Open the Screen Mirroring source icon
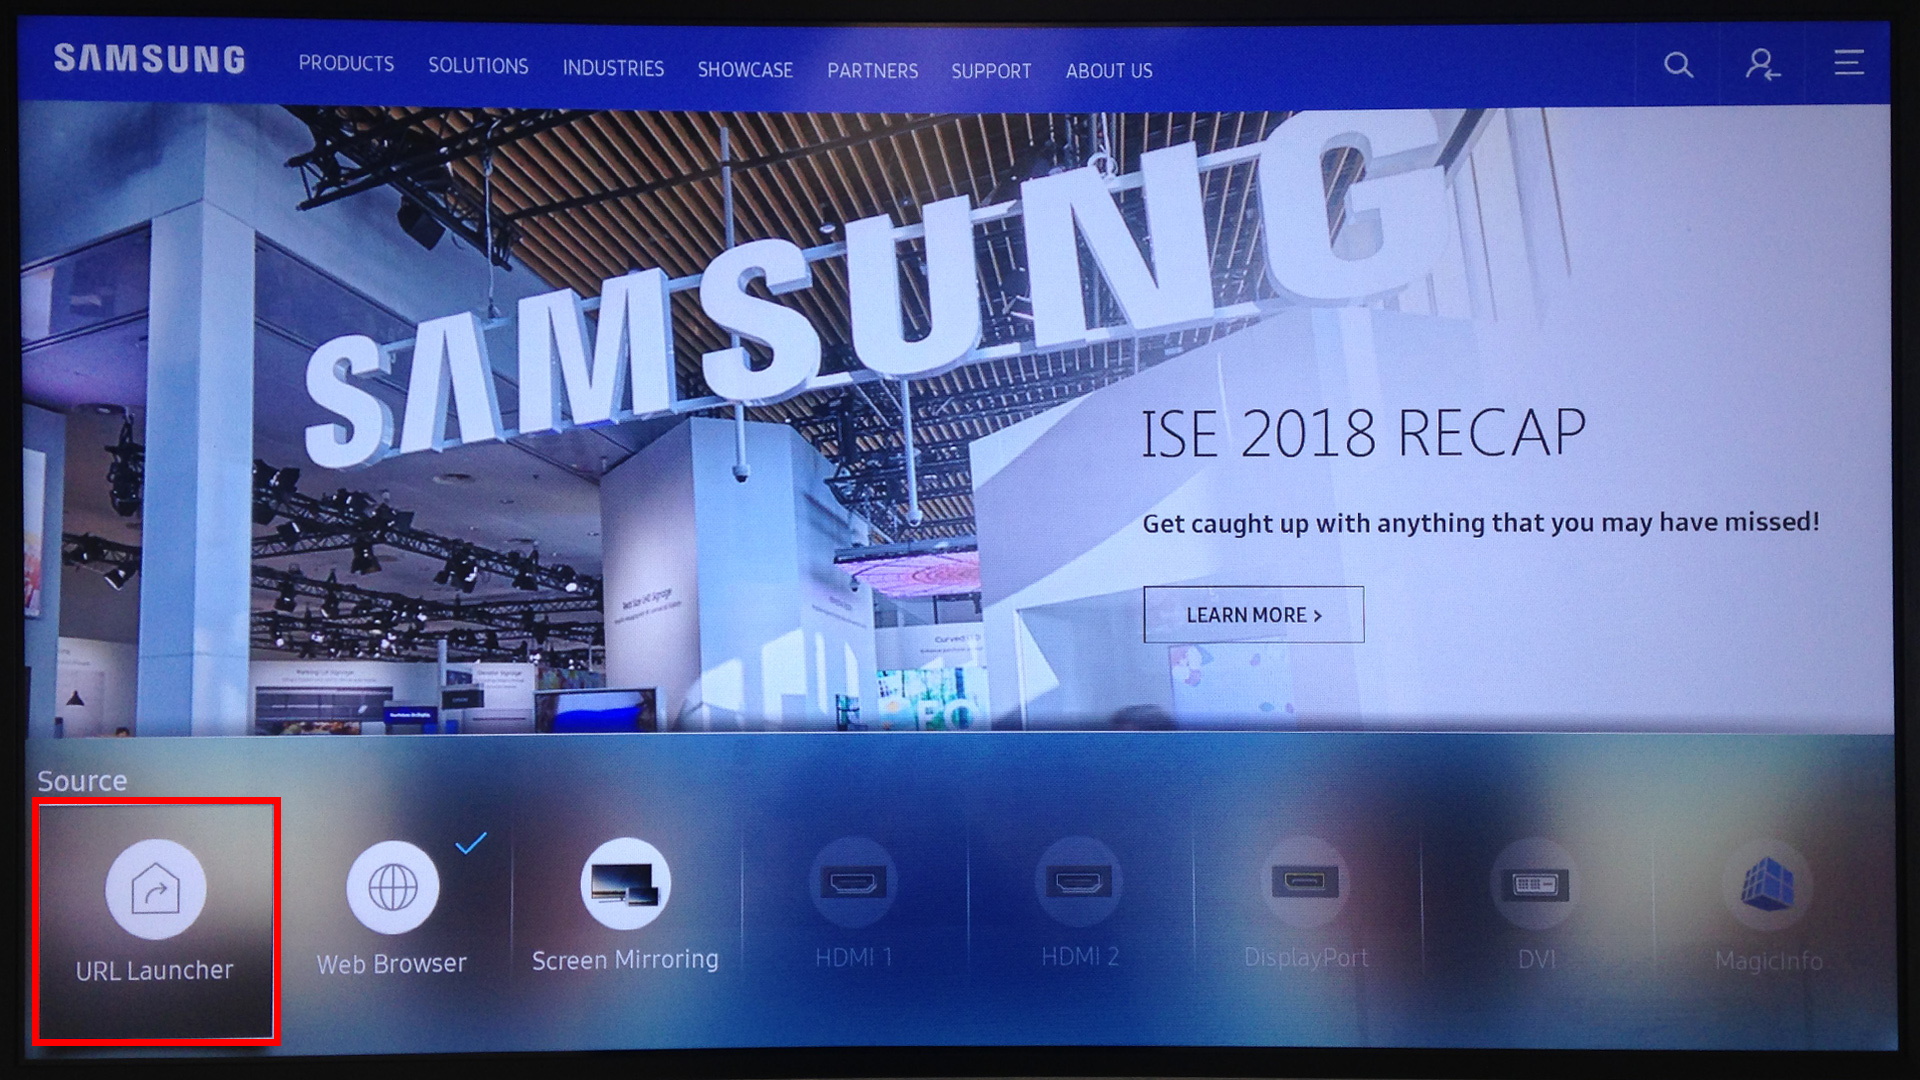Viewport: 1920px width, 1080px height. (626, 884)
